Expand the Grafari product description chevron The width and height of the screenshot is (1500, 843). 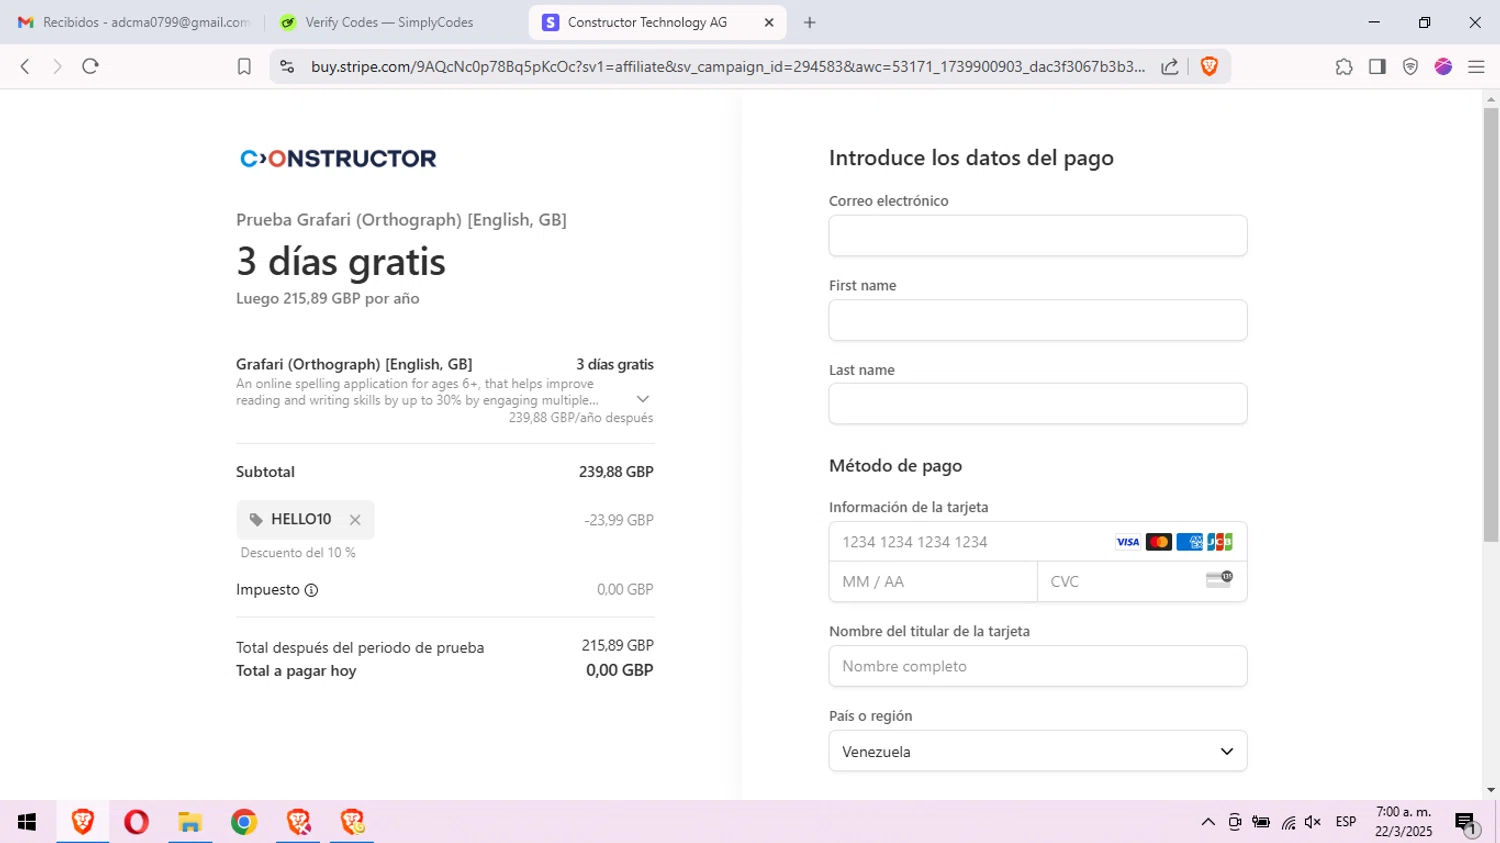point(643,399)
